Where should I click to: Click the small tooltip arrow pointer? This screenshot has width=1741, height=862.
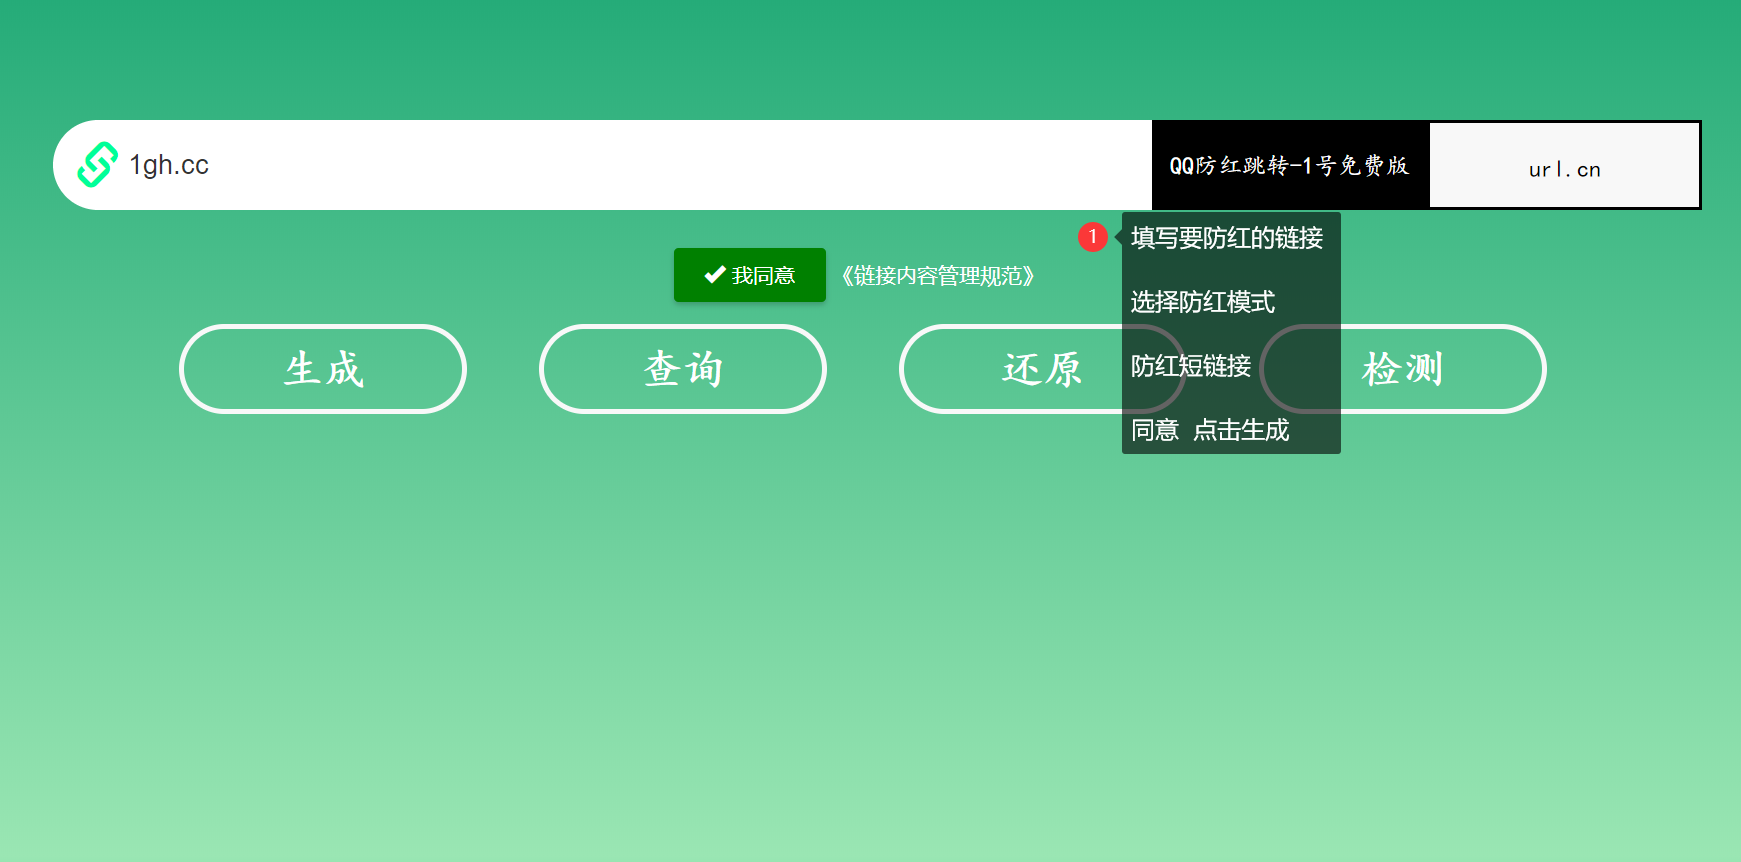(x=1118, y=238)
